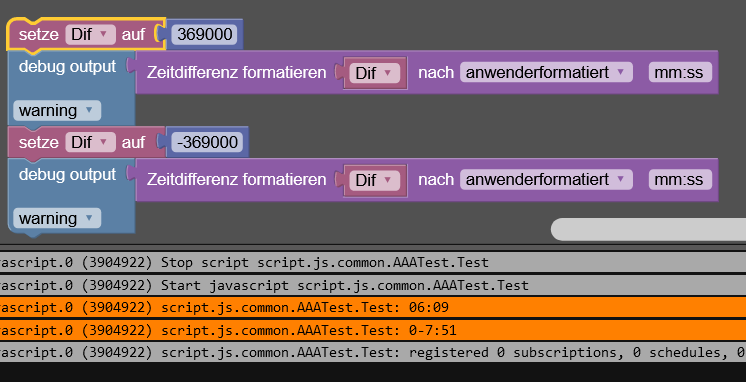
Task: Click the second mm:ss format field
Action: click(680, 180)
